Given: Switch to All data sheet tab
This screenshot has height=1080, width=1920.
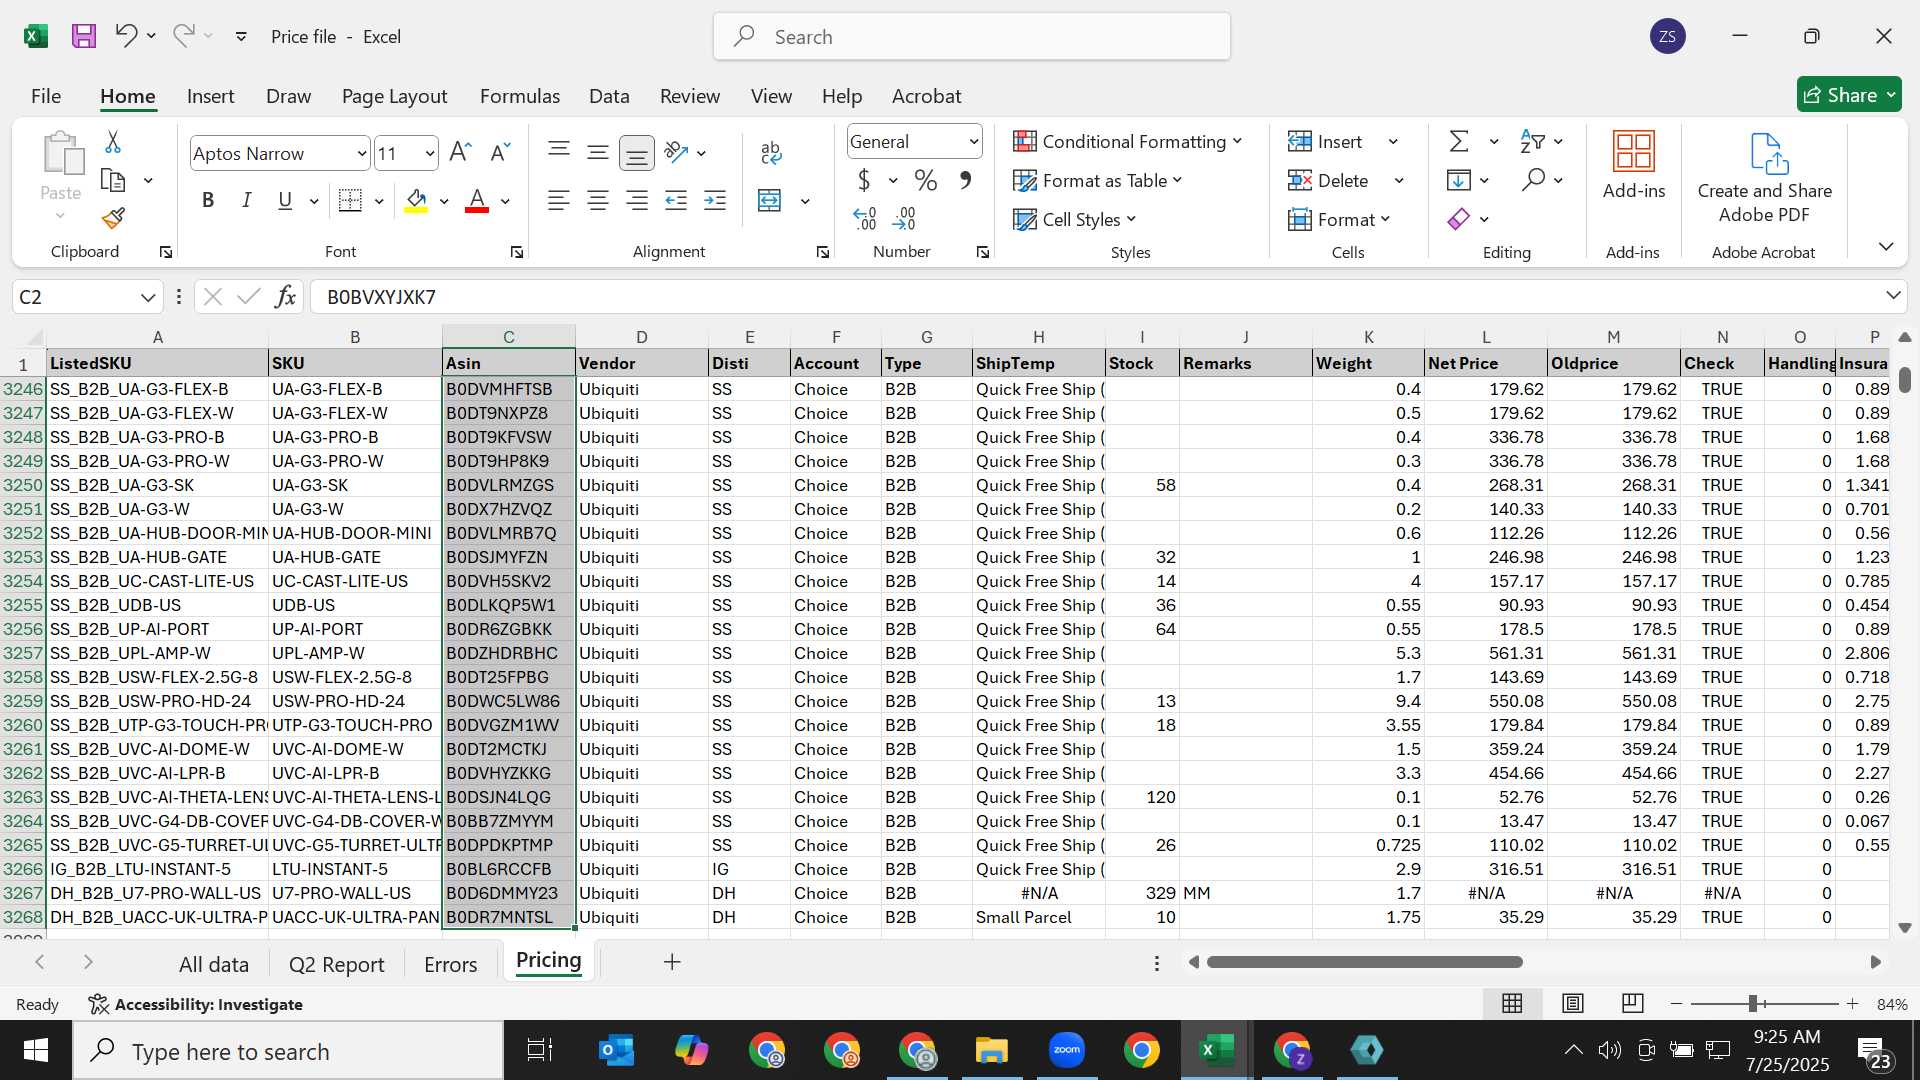Looking at the screenshot, I should pos(213,964).
